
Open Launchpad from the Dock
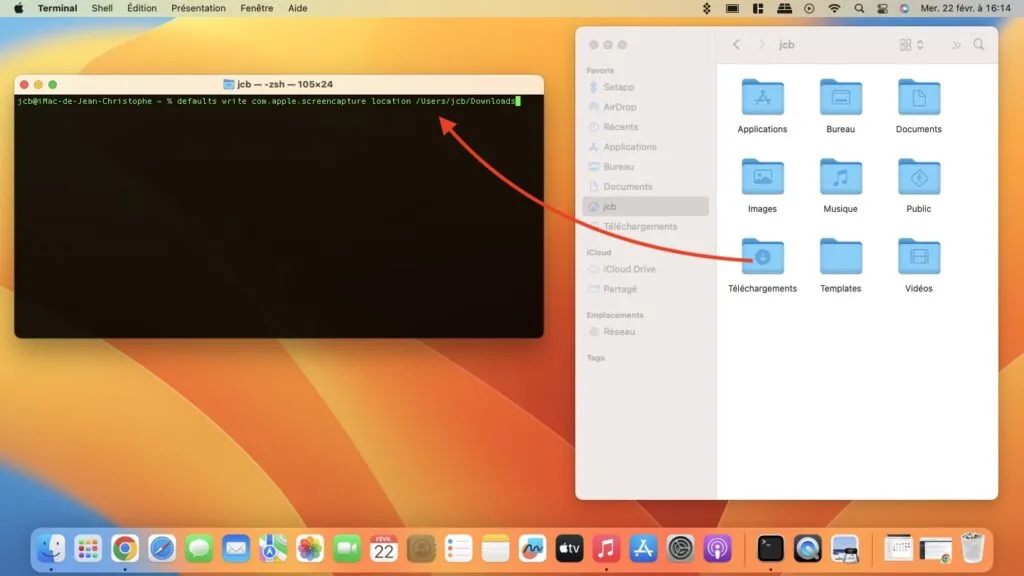(x=88, y=548)
